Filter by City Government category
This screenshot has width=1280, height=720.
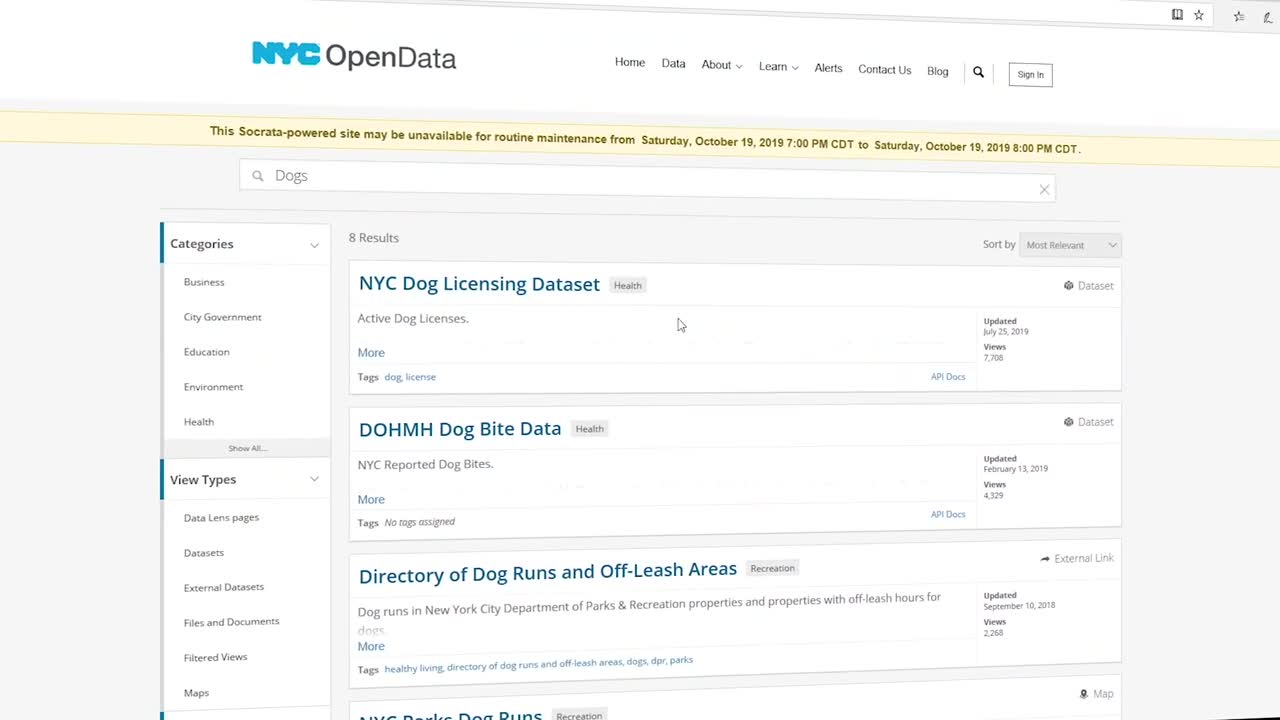coord(222,317)
